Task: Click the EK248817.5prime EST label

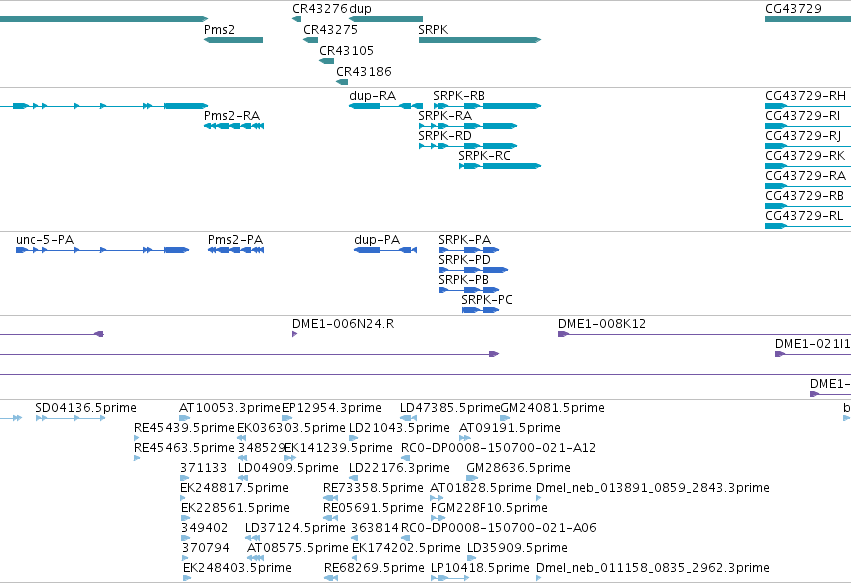Action: [234, 488]
